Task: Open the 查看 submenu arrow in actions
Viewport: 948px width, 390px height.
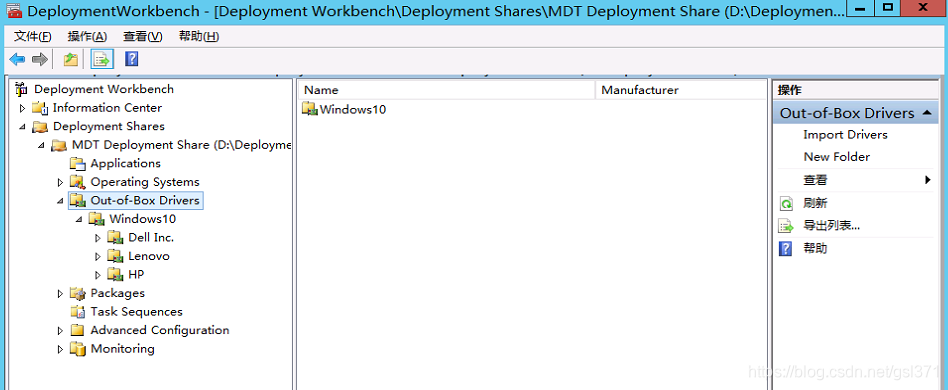Action: (x=927, y=180)
